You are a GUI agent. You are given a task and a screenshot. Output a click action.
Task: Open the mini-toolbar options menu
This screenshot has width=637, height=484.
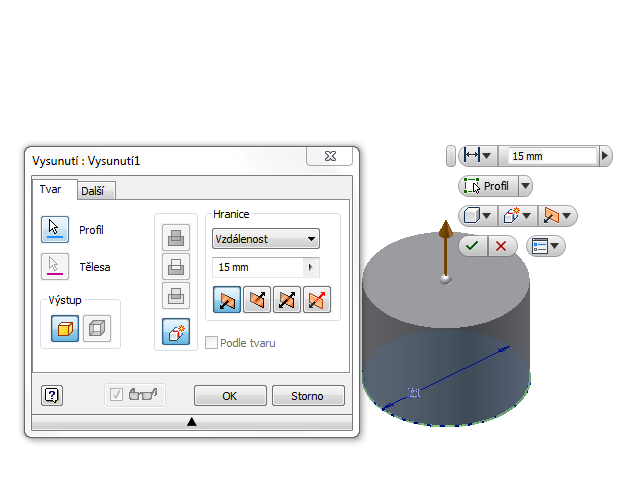545,246
